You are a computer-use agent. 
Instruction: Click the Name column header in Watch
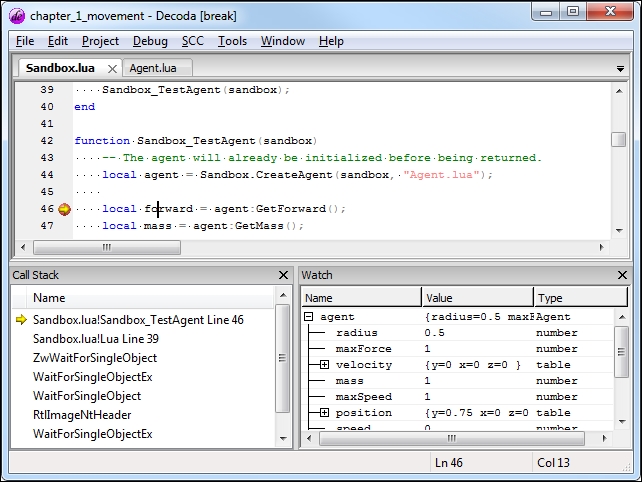click(362, 298)
